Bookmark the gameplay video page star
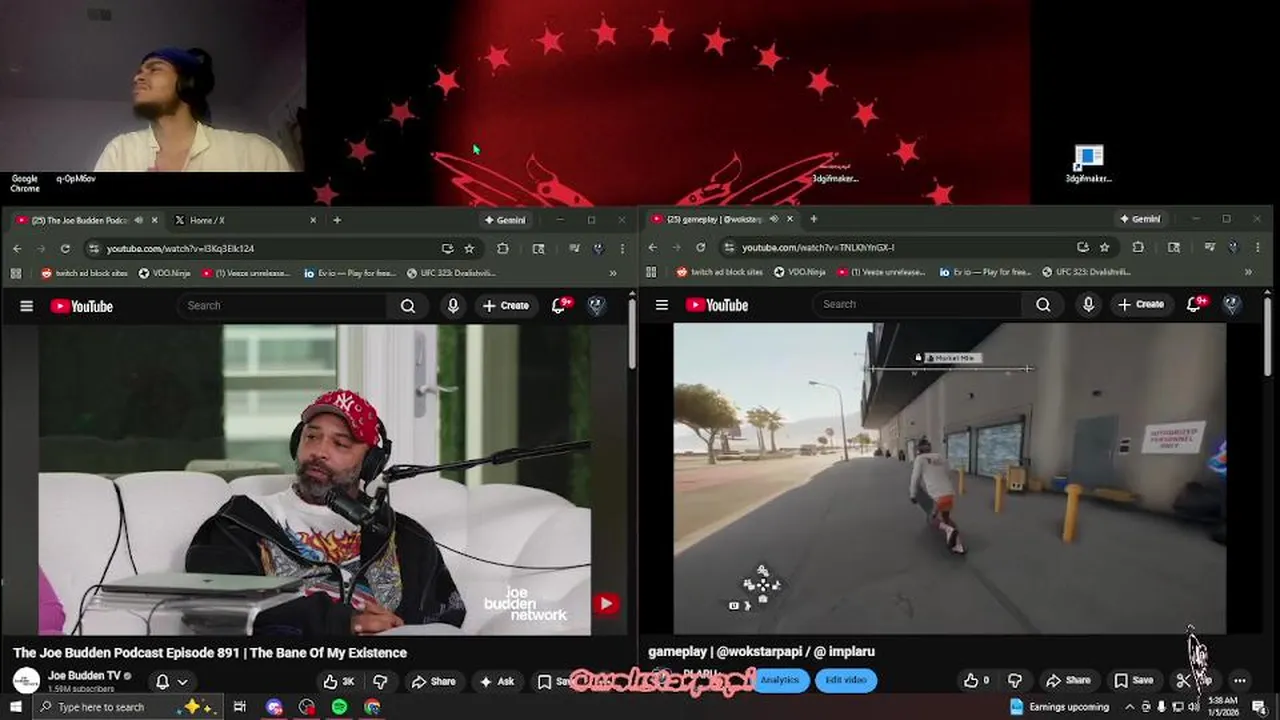 tap(1104, 247)
